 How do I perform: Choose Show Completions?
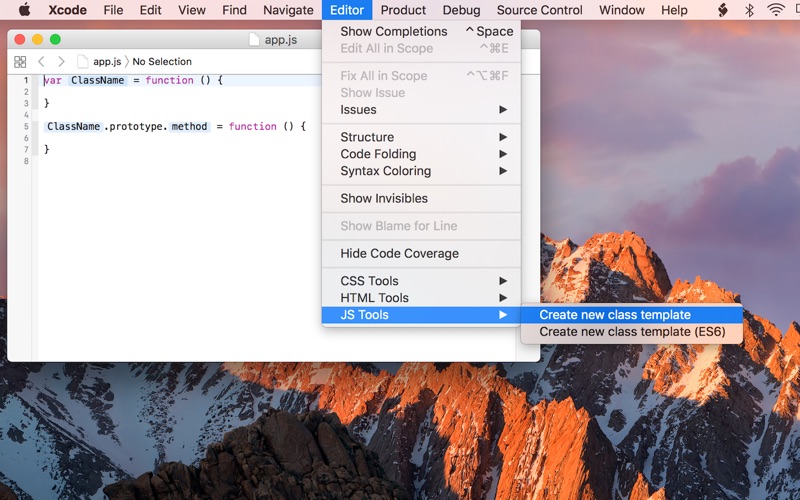pyautogui.click(x=421, y=31)
